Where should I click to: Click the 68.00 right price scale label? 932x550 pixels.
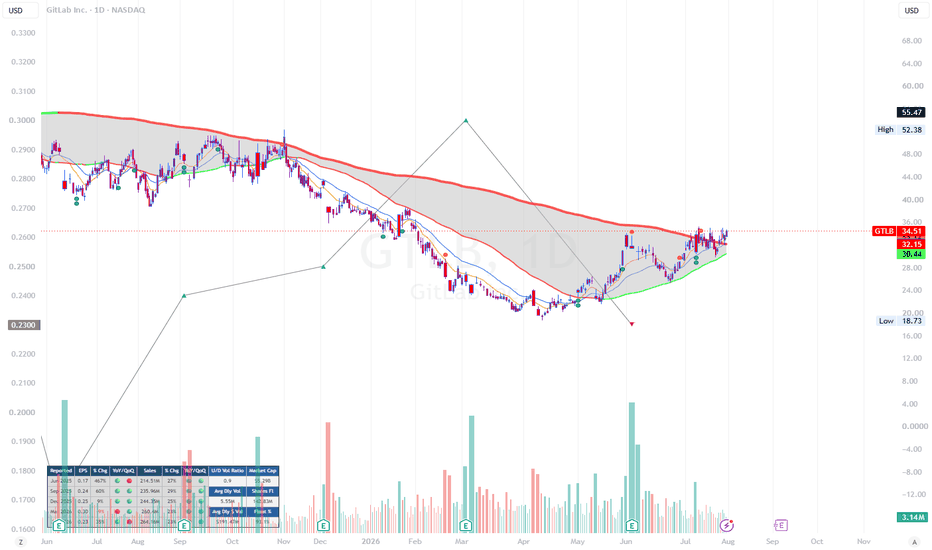[x=911, y=40]
